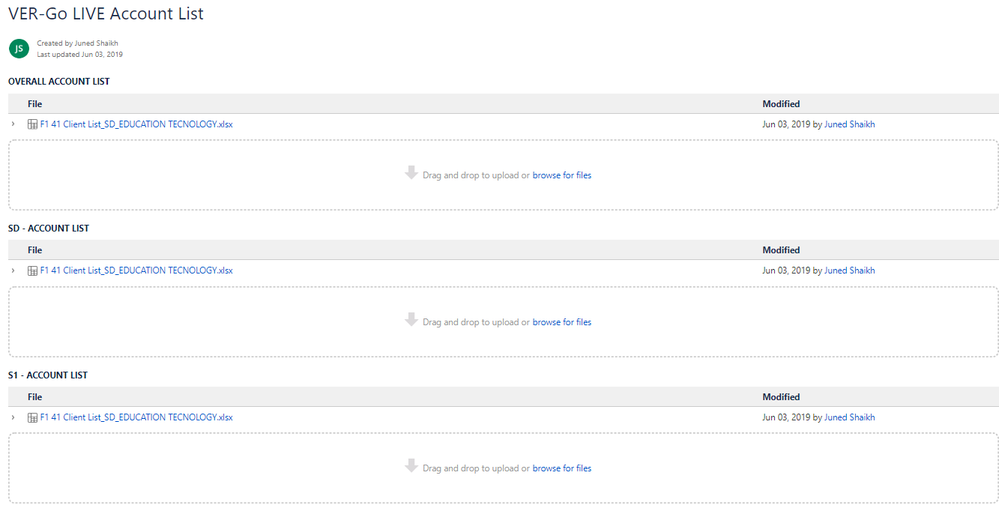Screen dimensions: 999x505
Task: Click spreadsheet icon in S1 Account List
Action: (32, 418)
